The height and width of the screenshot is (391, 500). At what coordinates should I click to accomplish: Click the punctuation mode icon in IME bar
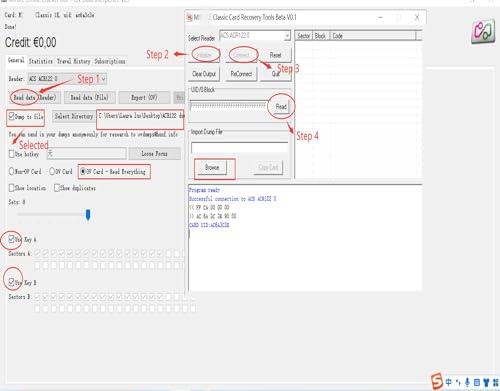point(458,382)
